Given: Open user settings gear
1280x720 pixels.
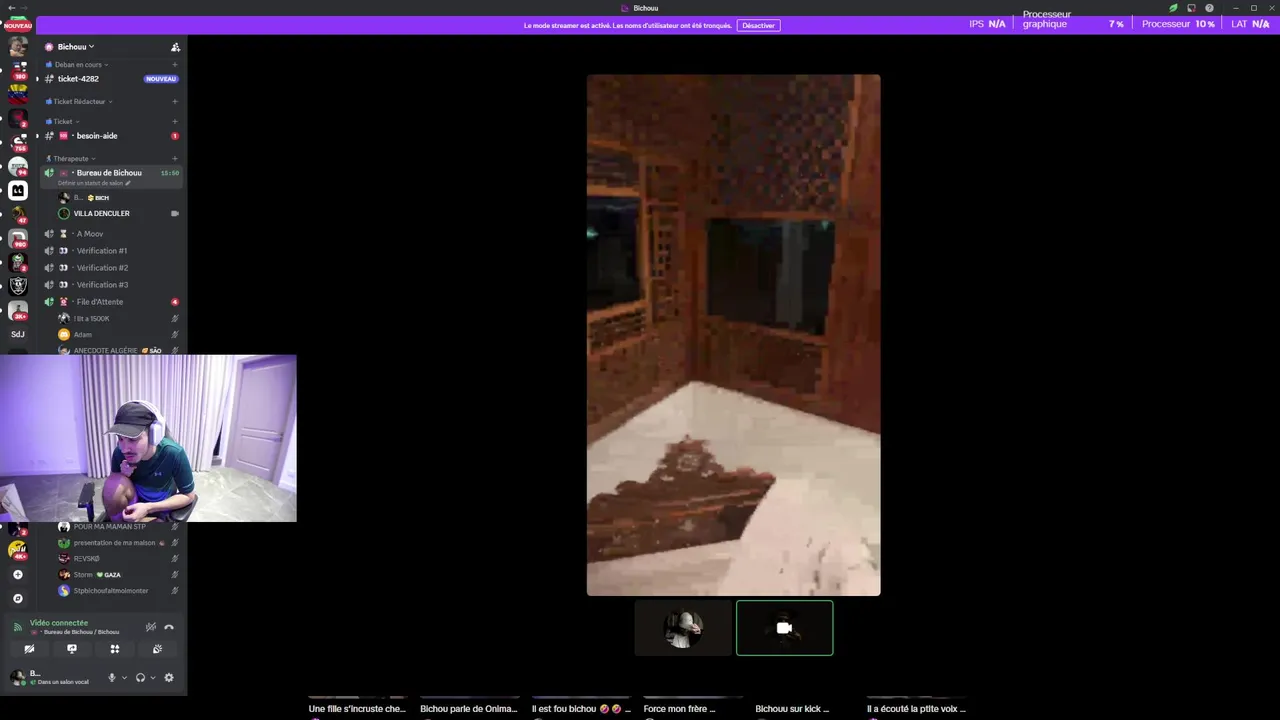Looking at the screenshot, I should 169,677.
